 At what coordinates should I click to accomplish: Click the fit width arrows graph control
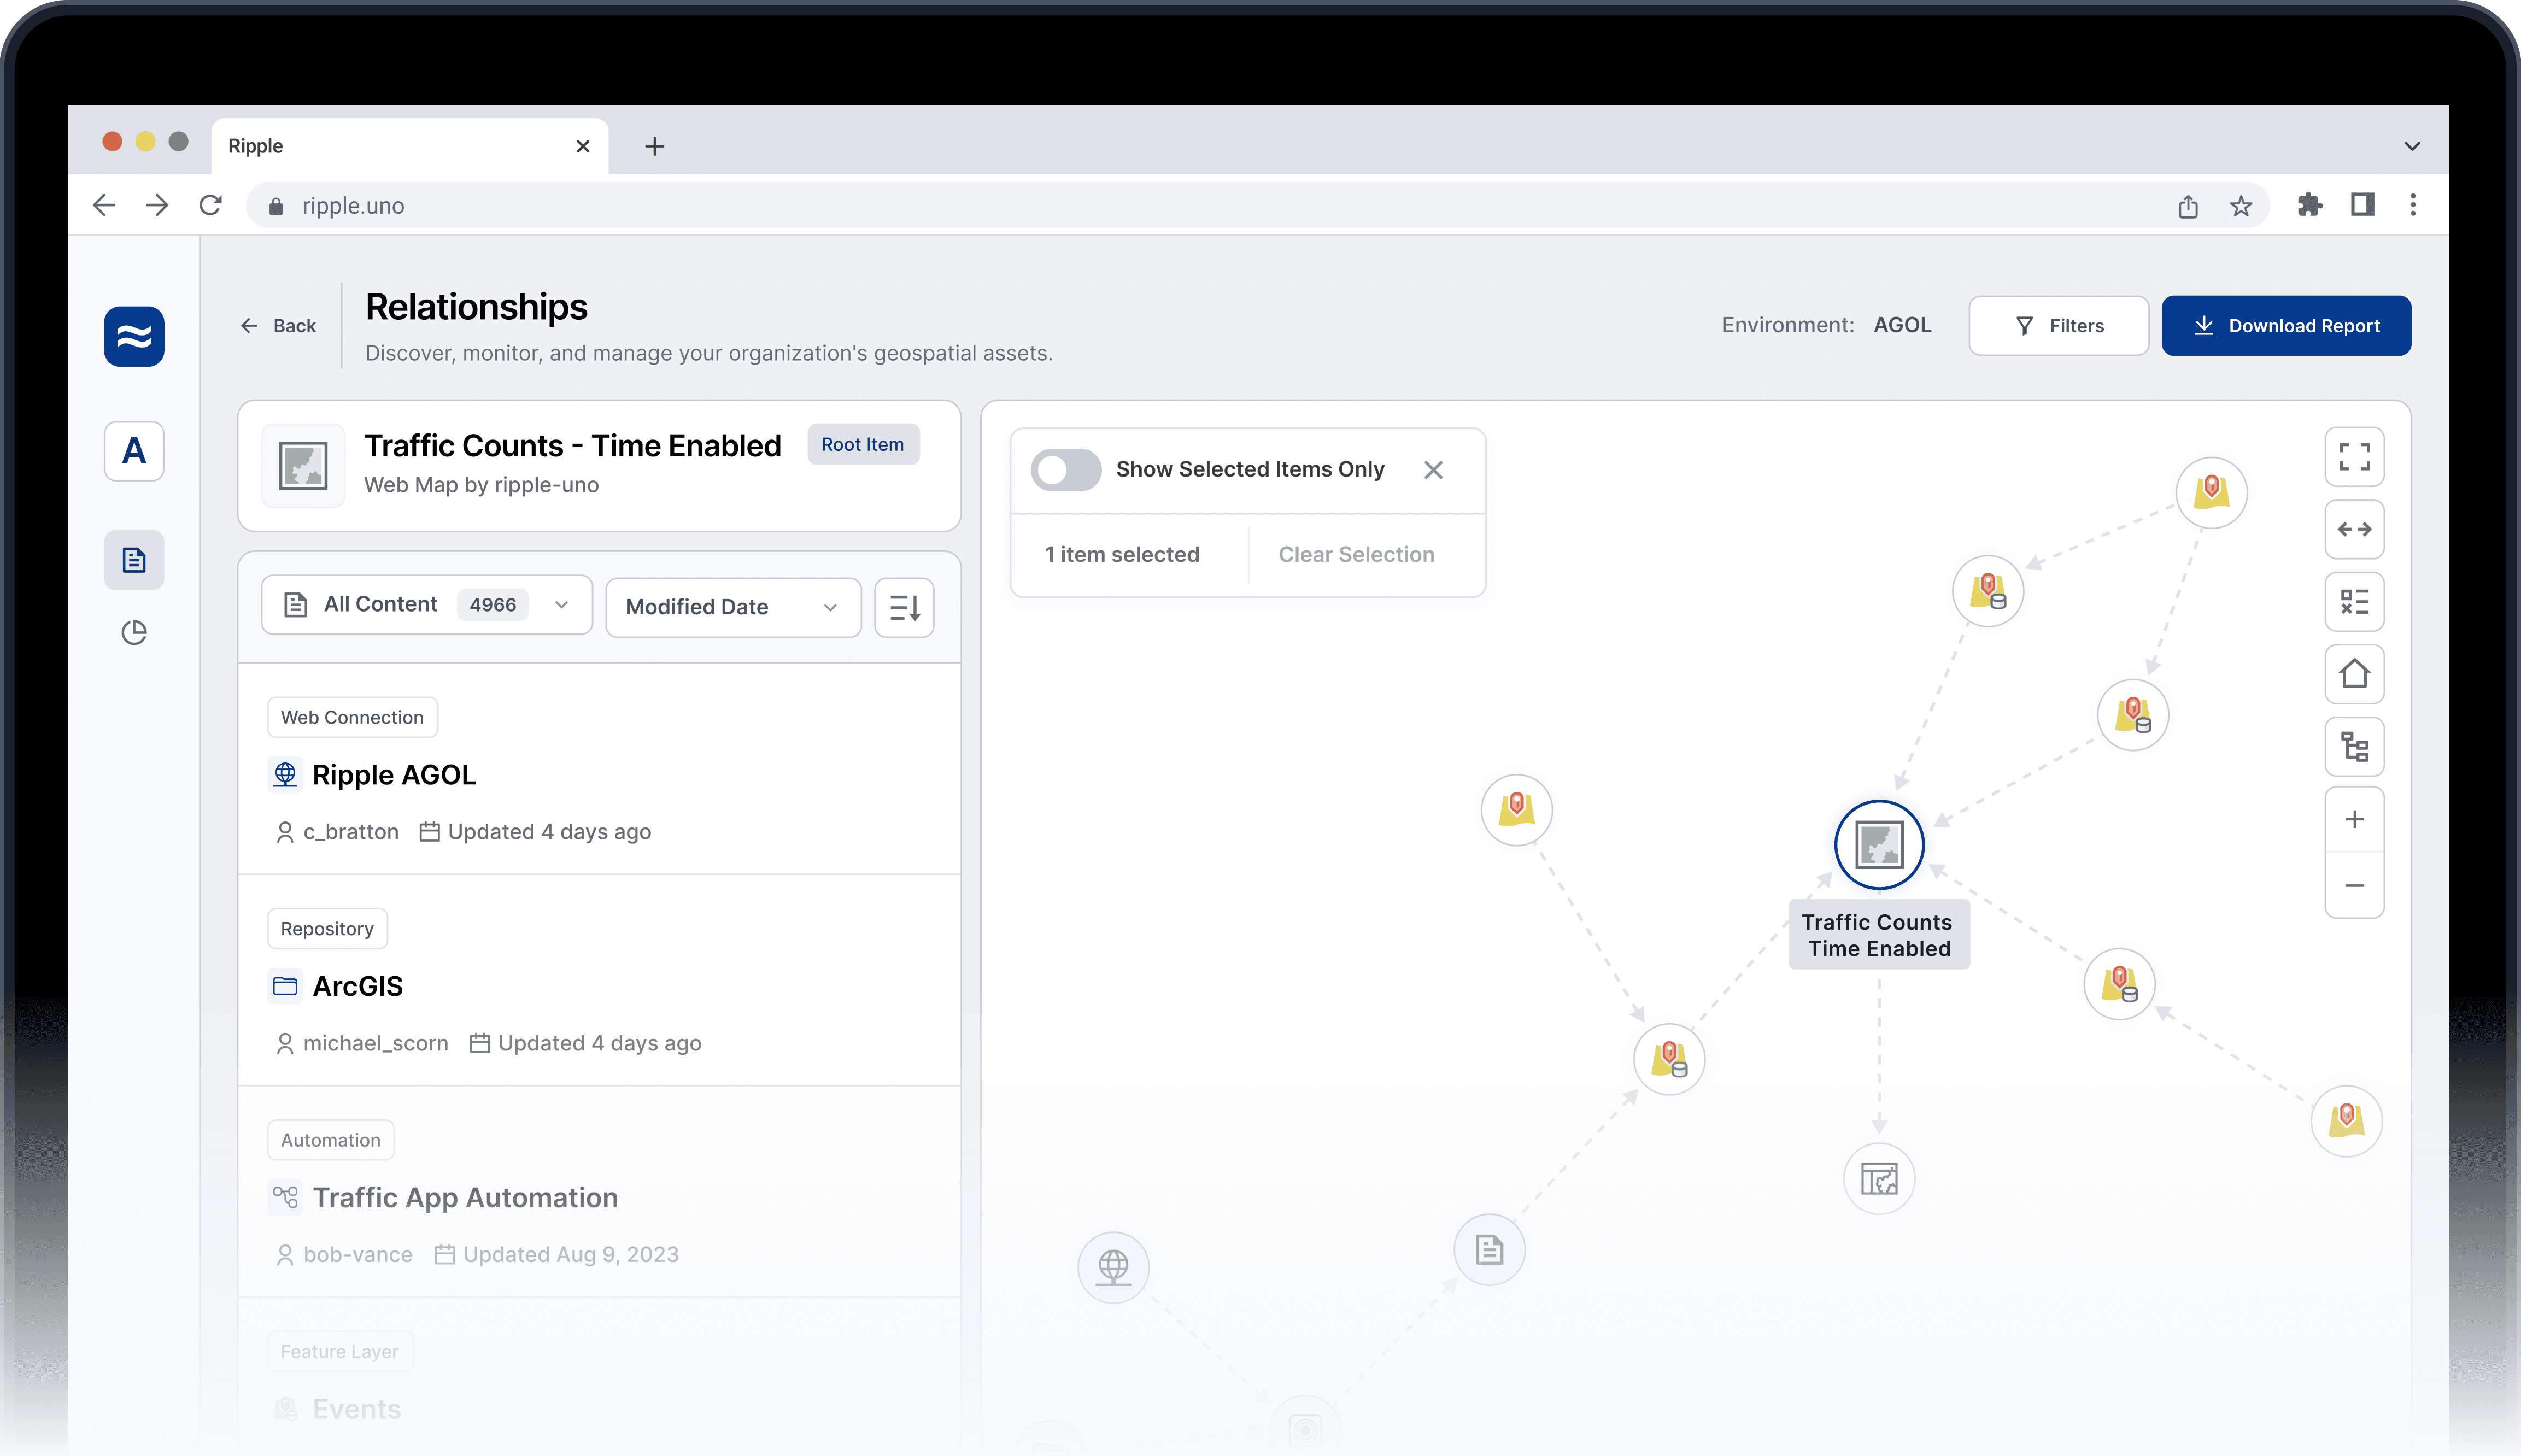point(2354,529)
